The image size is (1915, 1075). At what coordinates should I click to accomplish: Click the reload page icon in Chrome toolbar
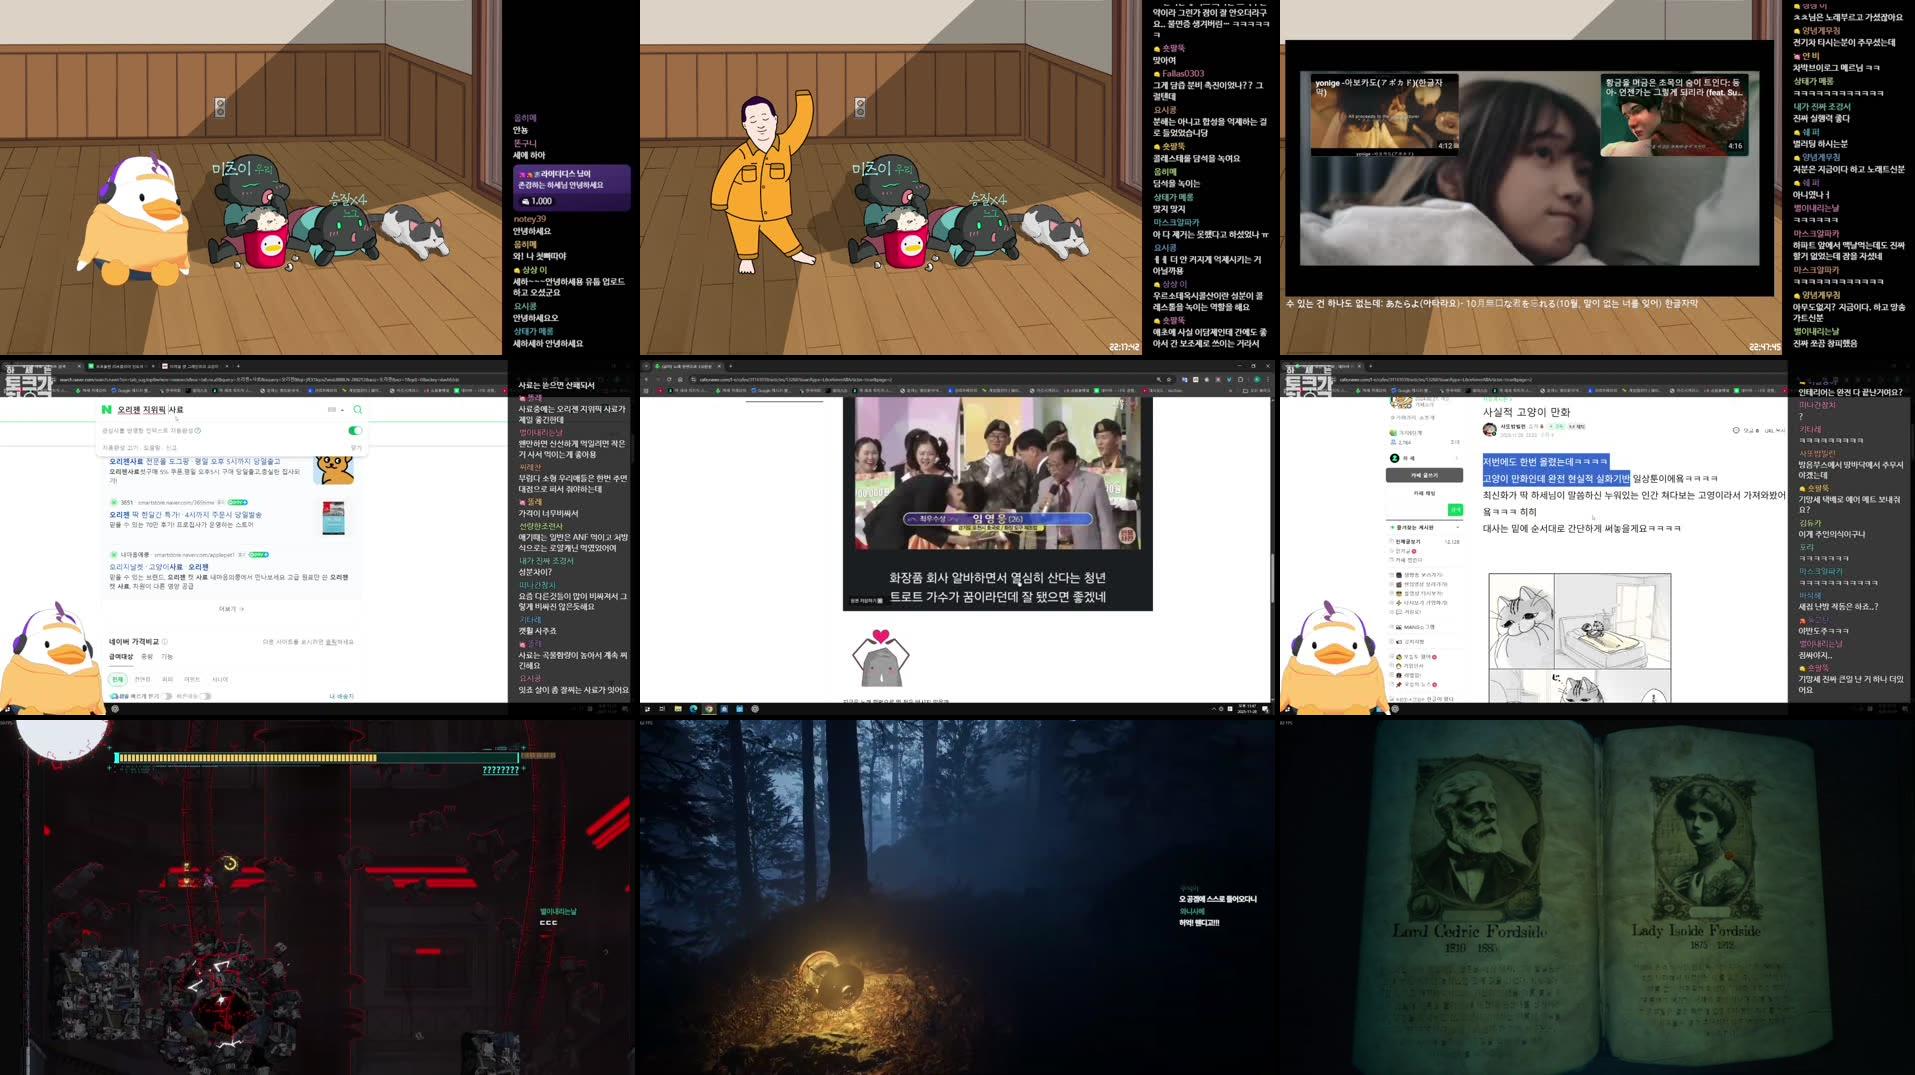pos(670,379)
